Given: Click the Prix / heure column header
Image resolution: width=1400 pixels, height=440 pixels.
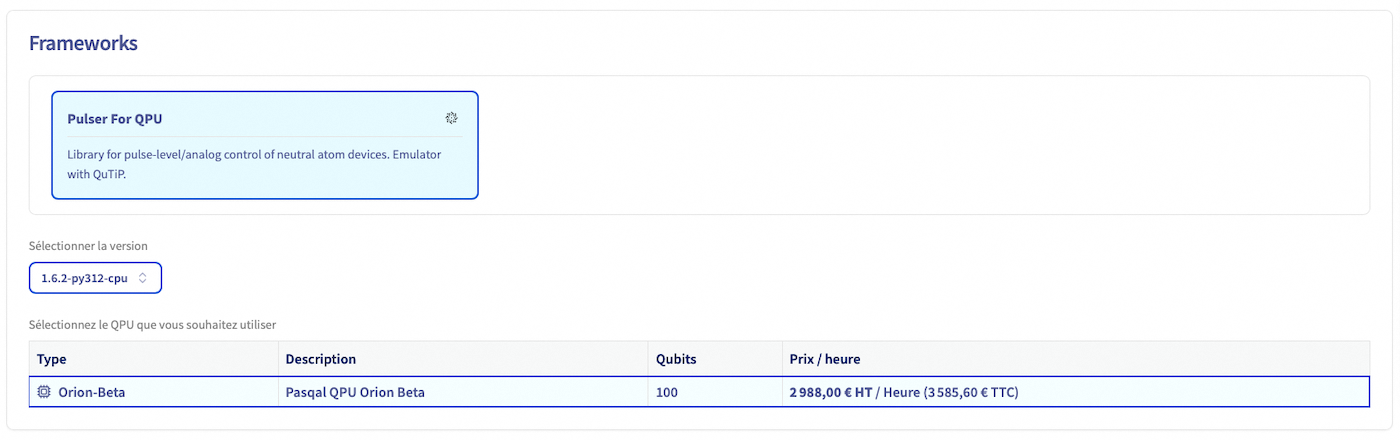Looking at the screenshot, I should click(x=824, y=359).
